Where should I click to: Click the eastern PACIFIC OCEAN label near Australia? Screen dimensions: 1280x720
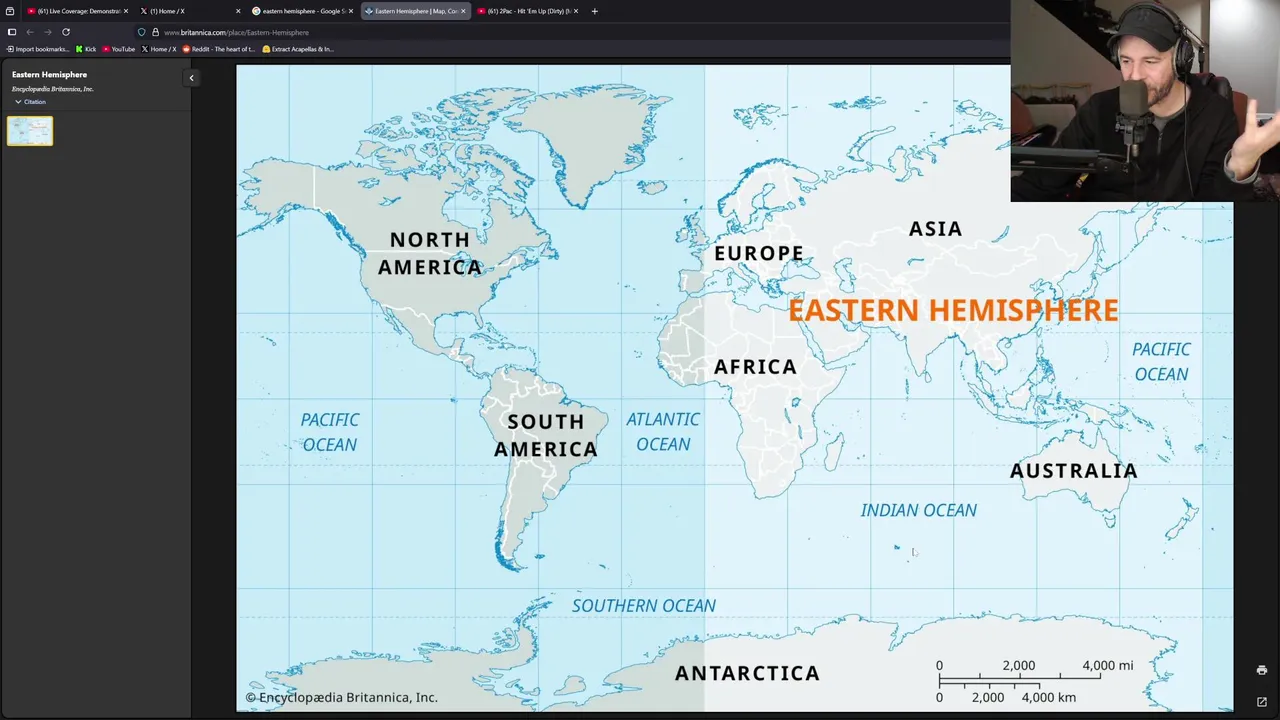(x=1161, y=362)
